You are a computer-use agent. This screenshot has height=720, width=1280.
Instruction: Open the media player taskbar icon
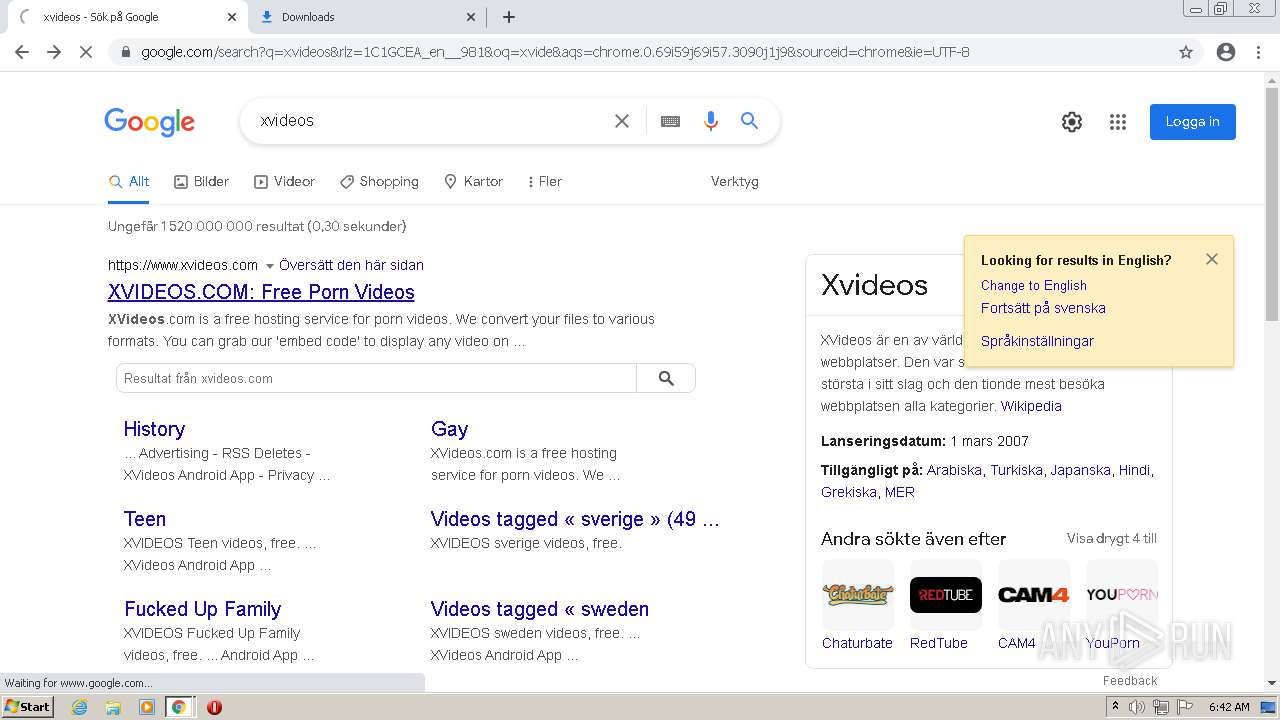coord(147,707)
